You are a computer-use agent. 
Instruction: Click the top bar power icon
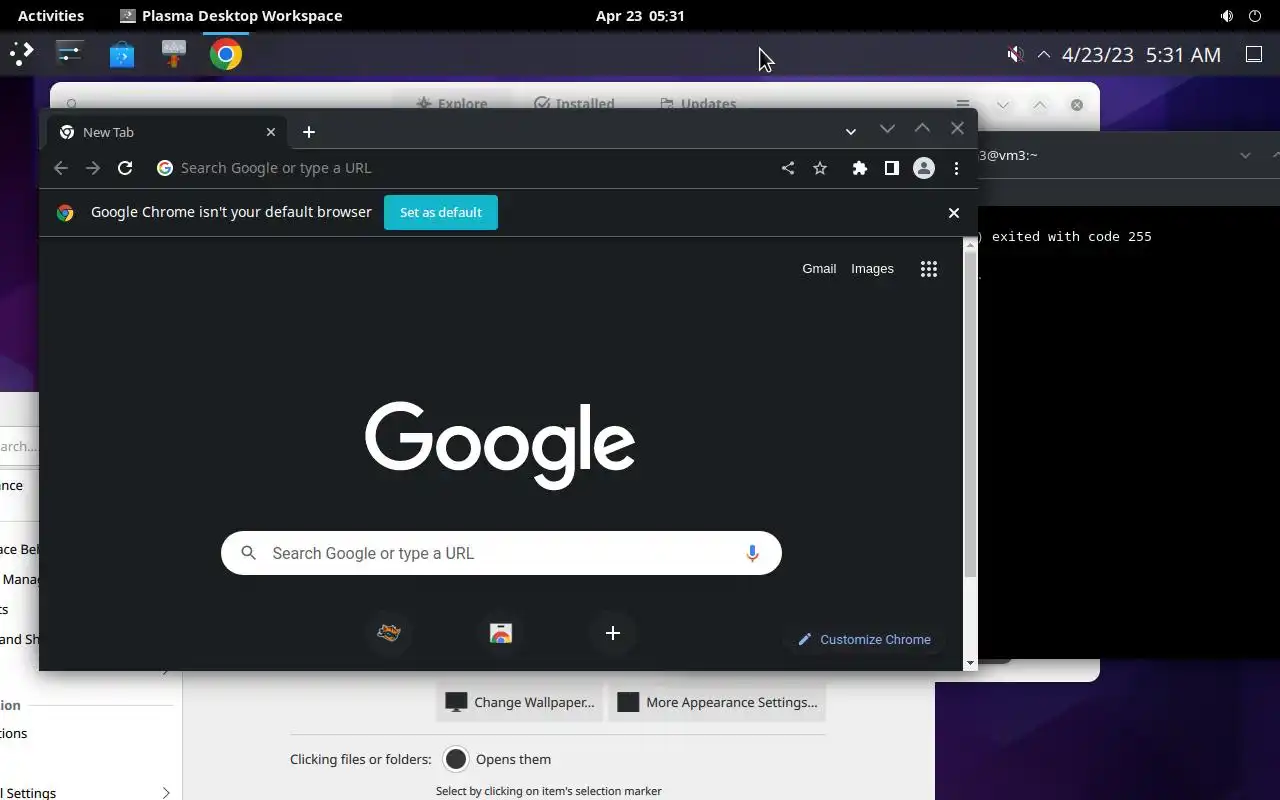click(1255, 16)
